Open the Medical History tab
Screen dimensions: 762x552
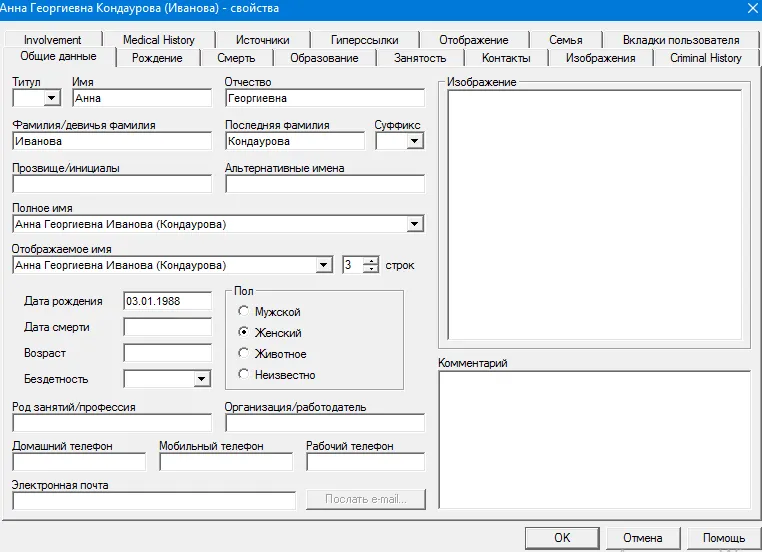click(x=159, y=40)
